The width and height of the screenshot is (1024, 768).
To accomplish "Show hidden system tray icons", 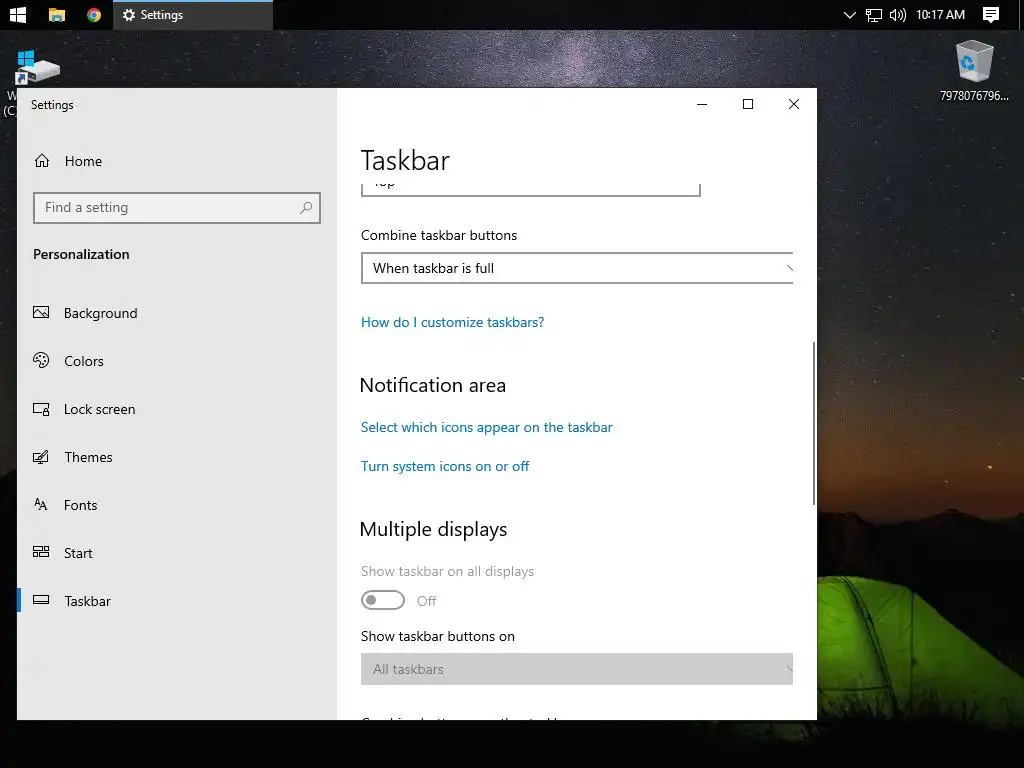I will click(849, 15).
